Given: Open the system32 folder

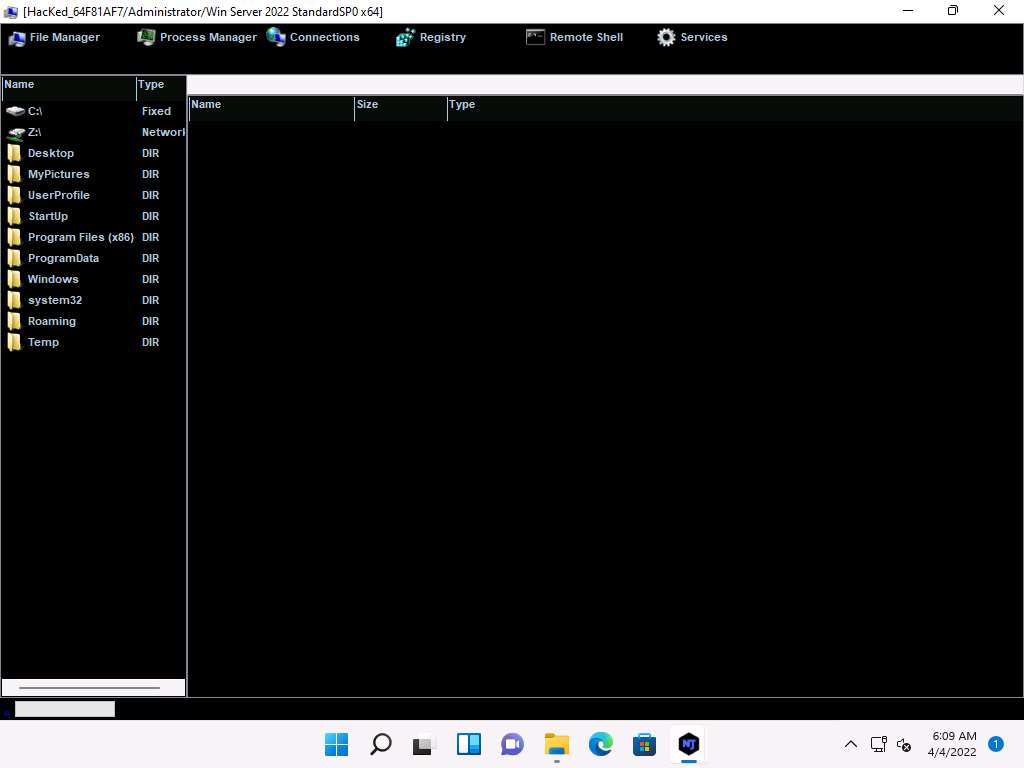Looking at the screenshot, I should 54,300.
